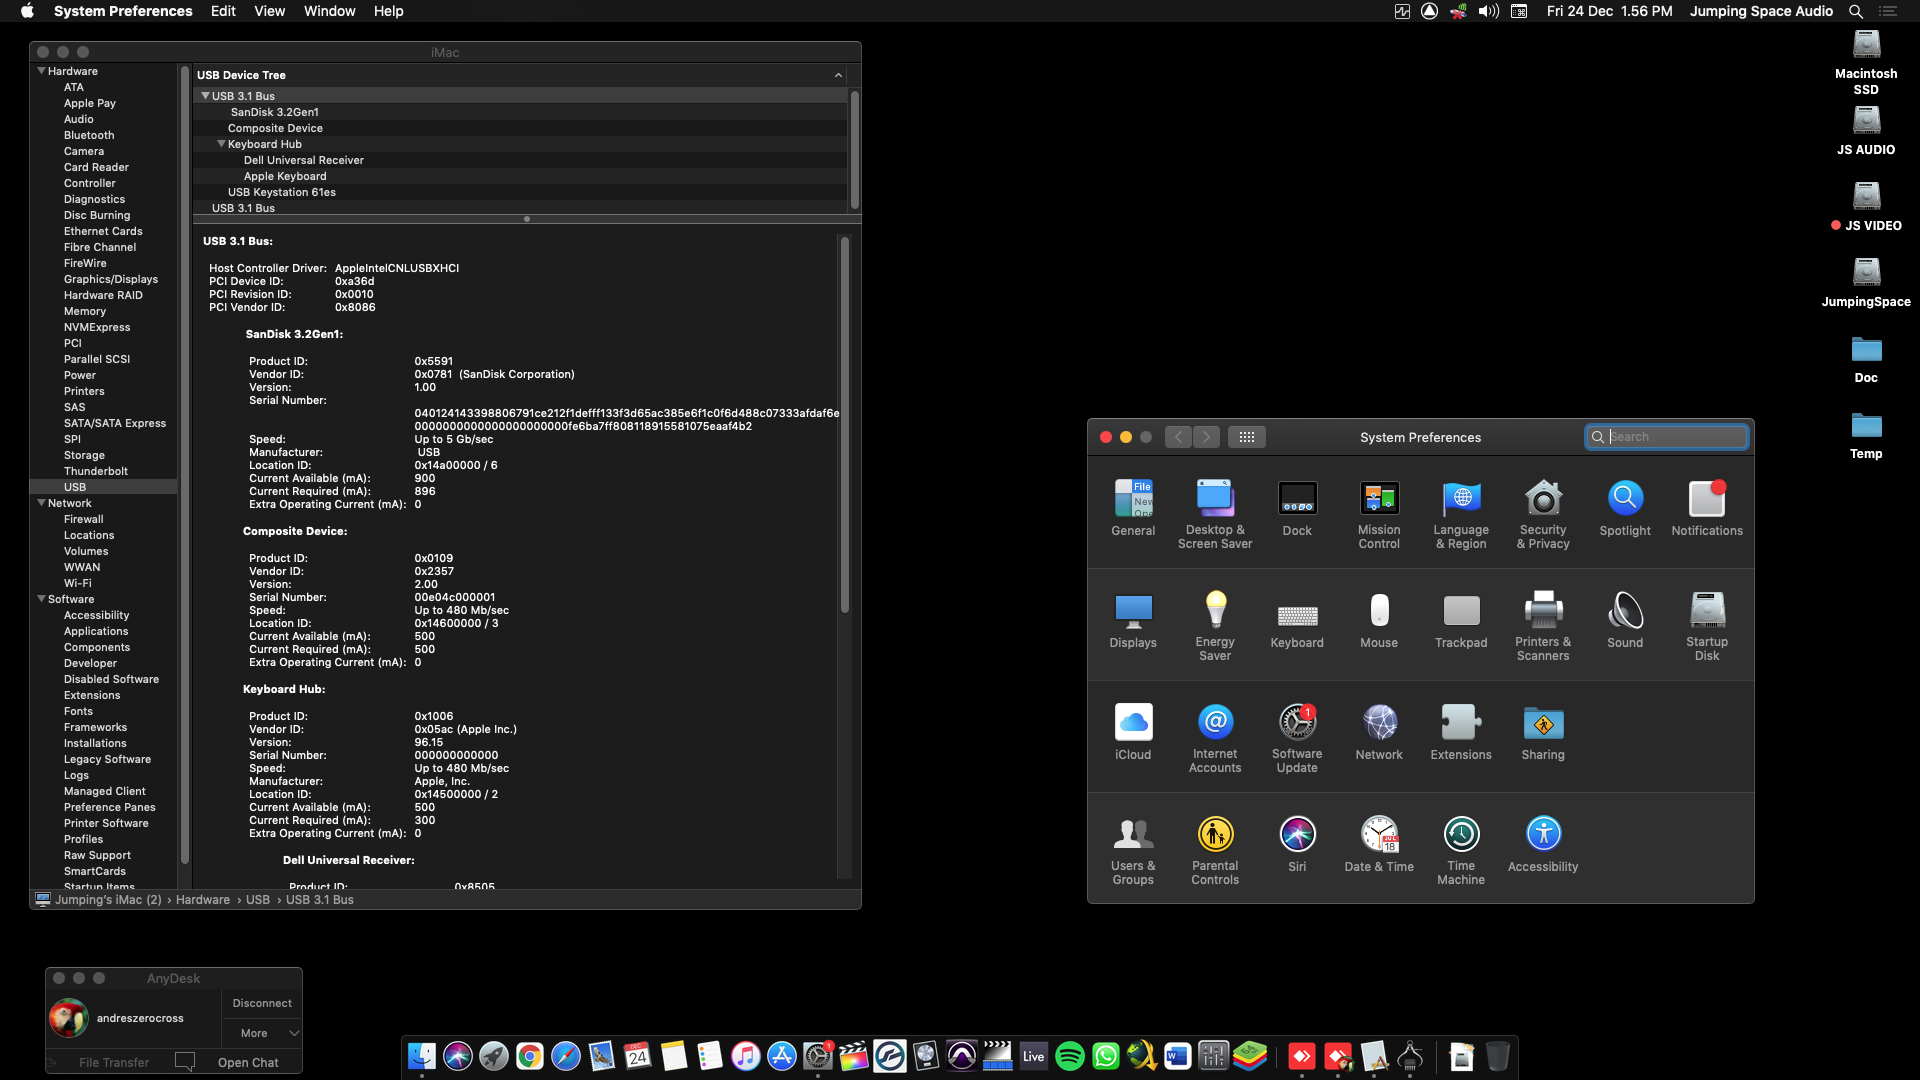The width and height of the screenshot is (1920, 1080).
Task: Collapse the Keyboard Hub tree item
Action: pyautogui.click(x=222, y=143)
